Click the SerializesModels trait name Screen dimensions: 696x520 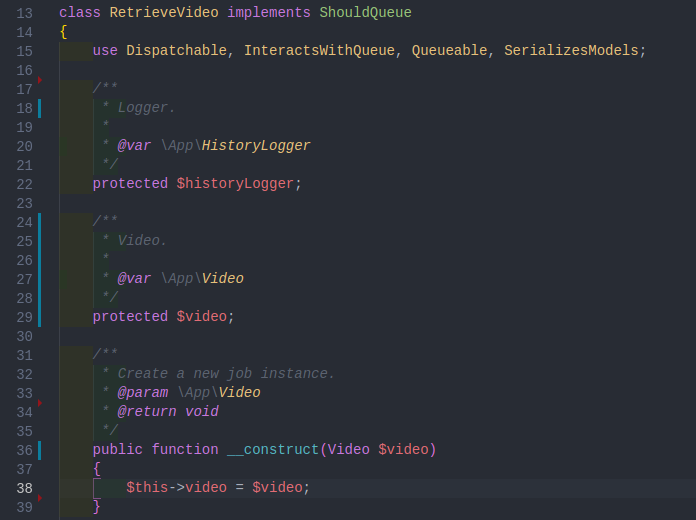click(571, 51)
